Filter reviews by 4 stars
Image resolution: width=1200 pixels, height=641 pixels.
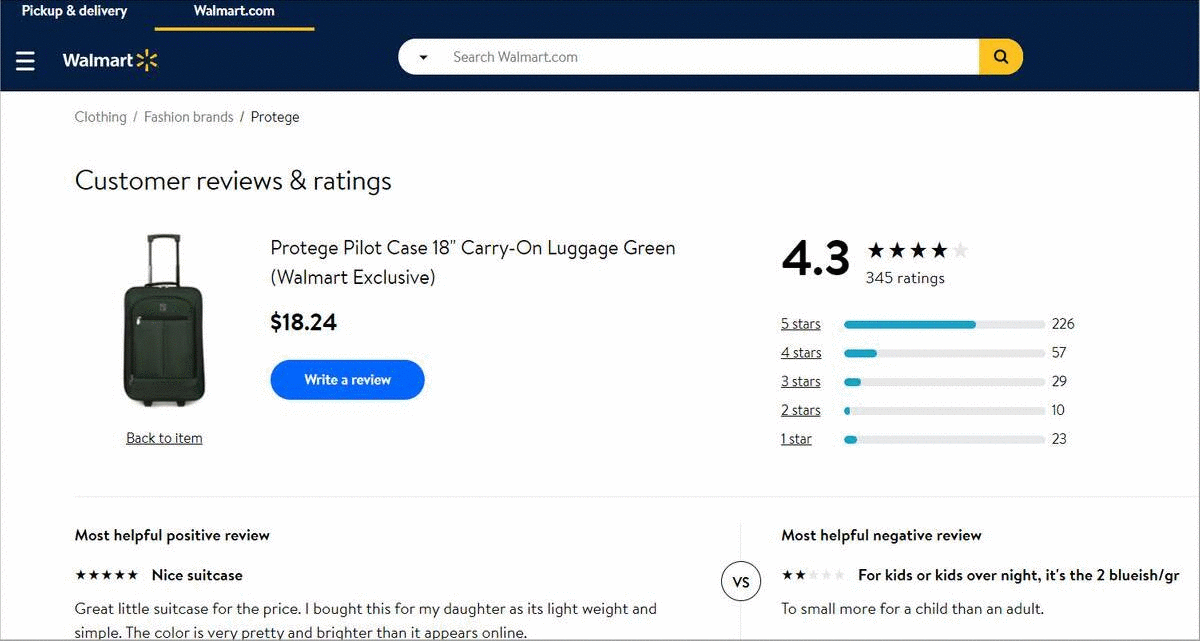[x=801, y=353]
